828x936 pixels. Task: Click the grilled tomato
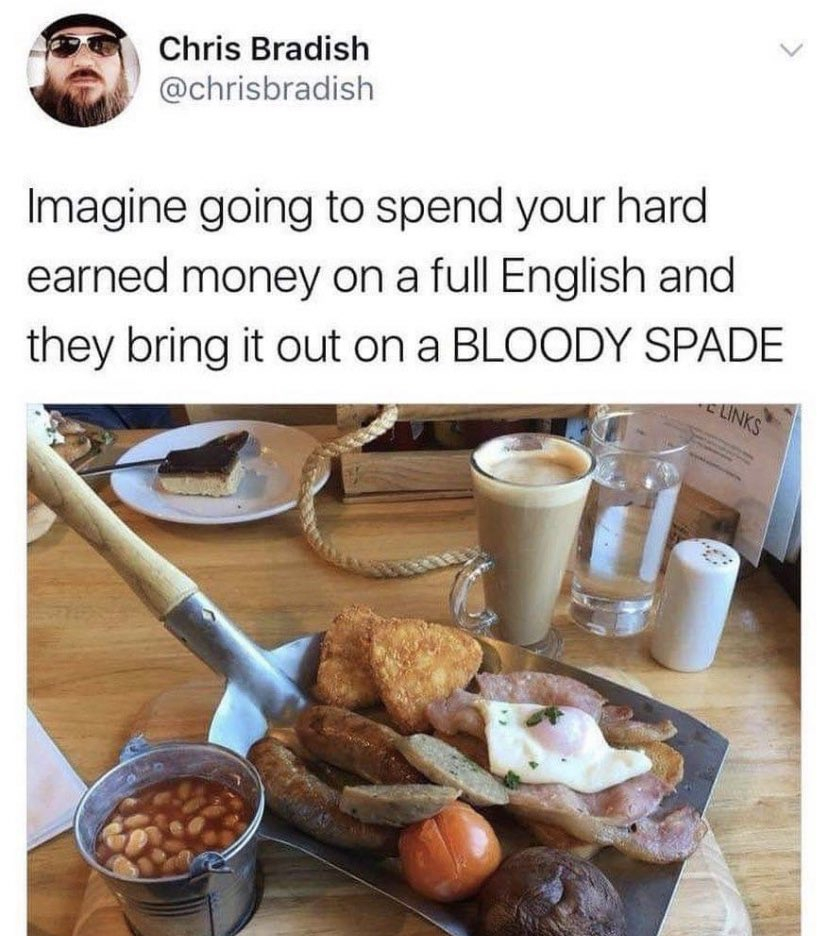(450, 851)
